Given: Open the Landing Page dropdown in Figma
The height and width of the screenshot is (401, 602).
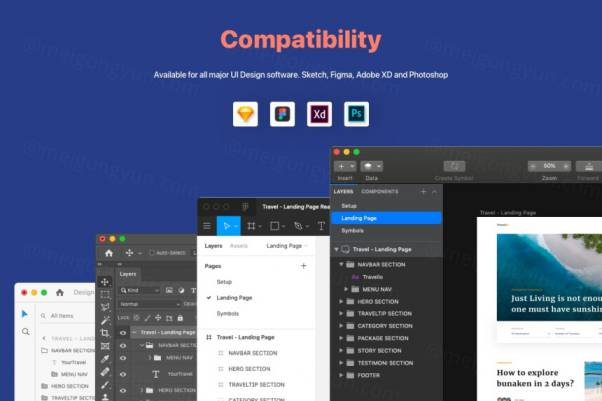Looking at the screenshot, I should [x=288, y=245].
